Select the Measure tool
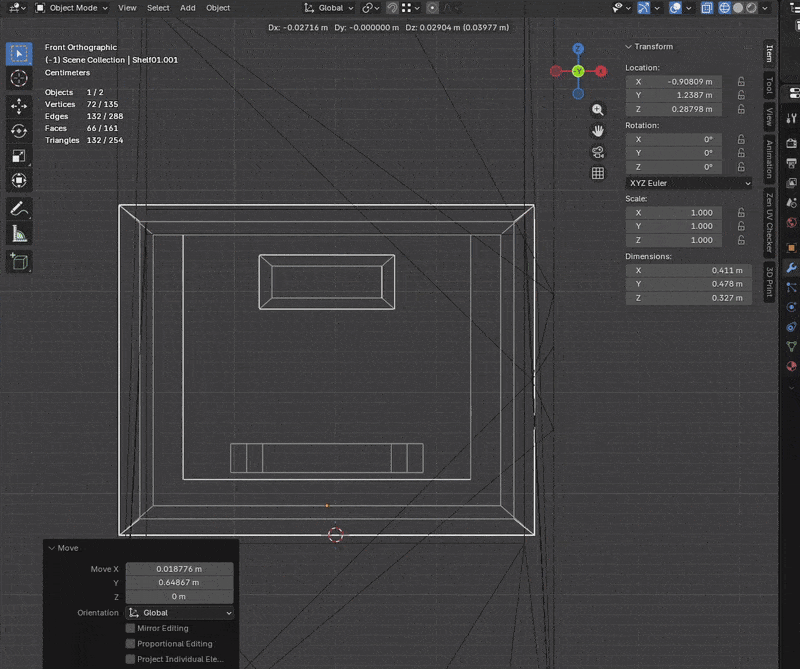The height and width of the screenshot is (669, 800). click(19, 234)
